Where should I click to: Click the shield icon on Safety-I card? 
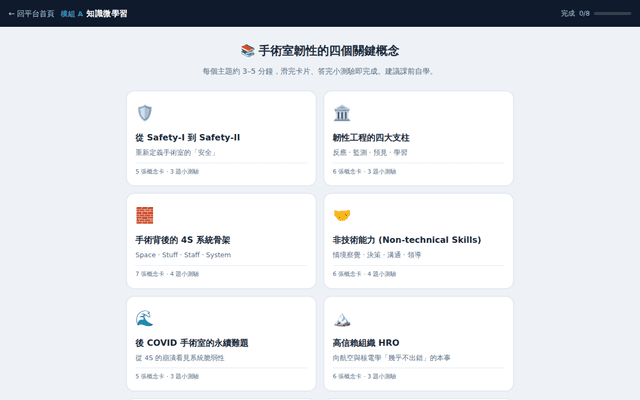point(144,113)
